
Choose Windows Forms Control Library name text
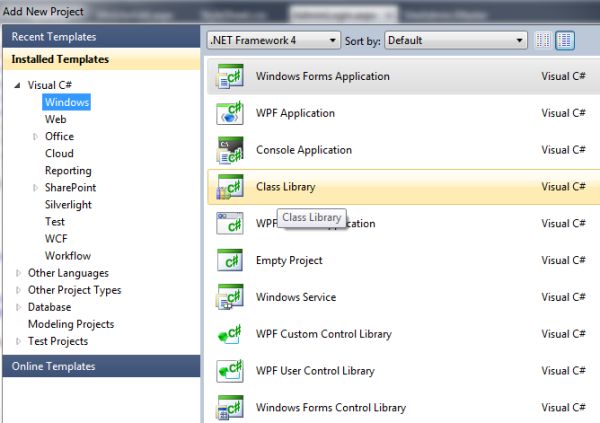331,407
